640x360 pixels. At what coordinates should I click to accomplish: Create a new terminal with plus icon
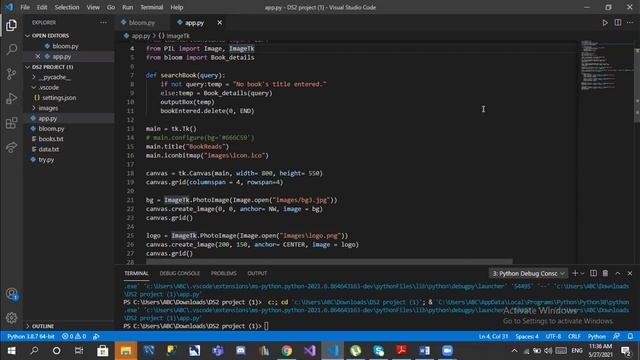(x=575, y=273)
